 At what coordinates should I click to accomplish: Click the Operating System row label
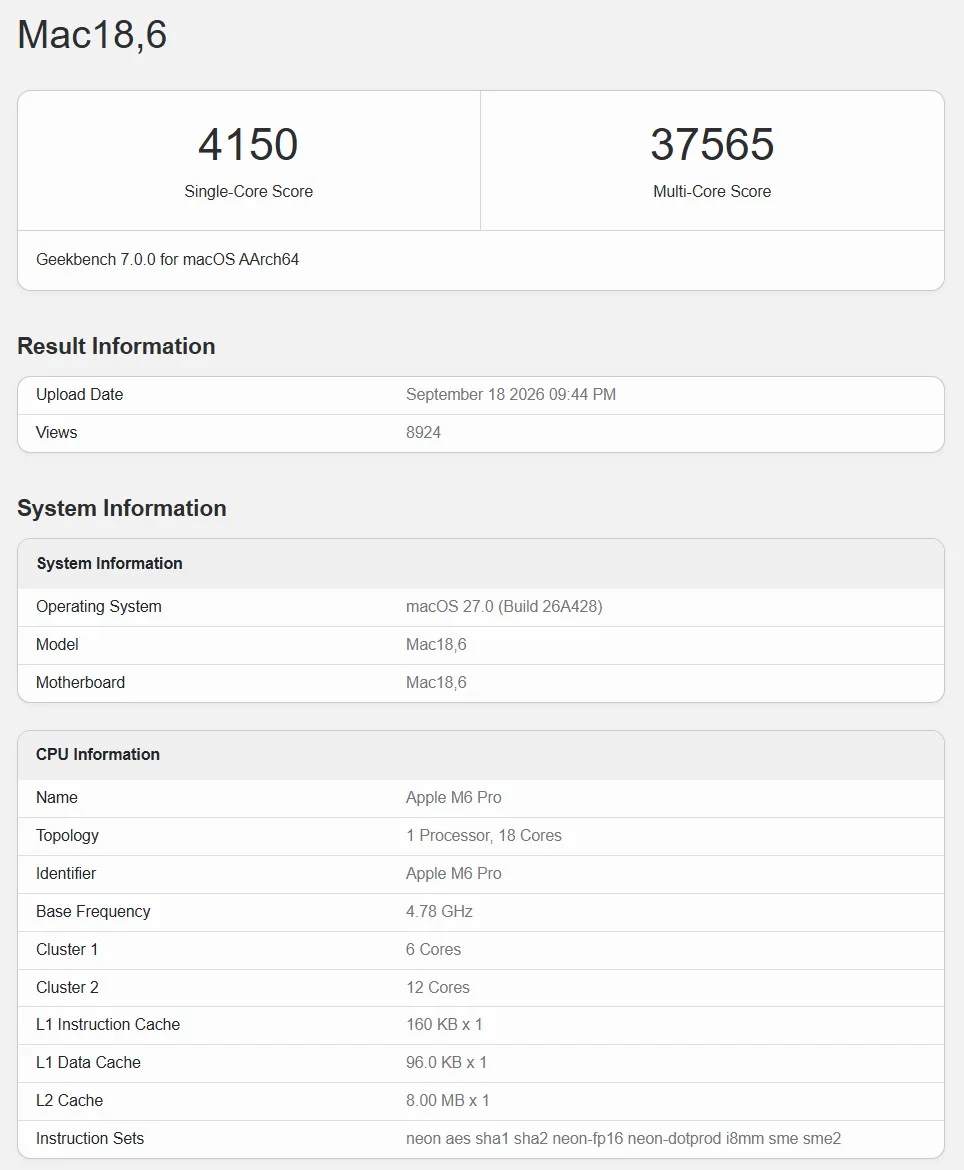(98, 607)
